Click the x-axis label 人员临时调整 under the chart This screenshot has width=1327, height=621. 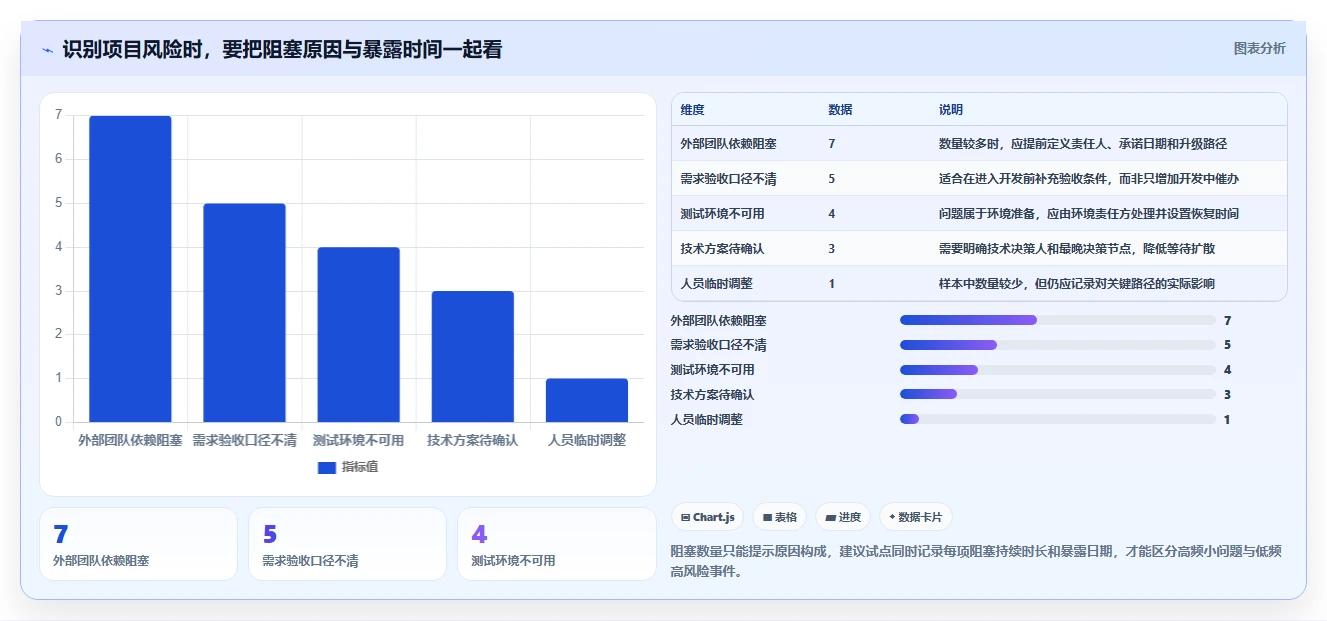[587, 440]
